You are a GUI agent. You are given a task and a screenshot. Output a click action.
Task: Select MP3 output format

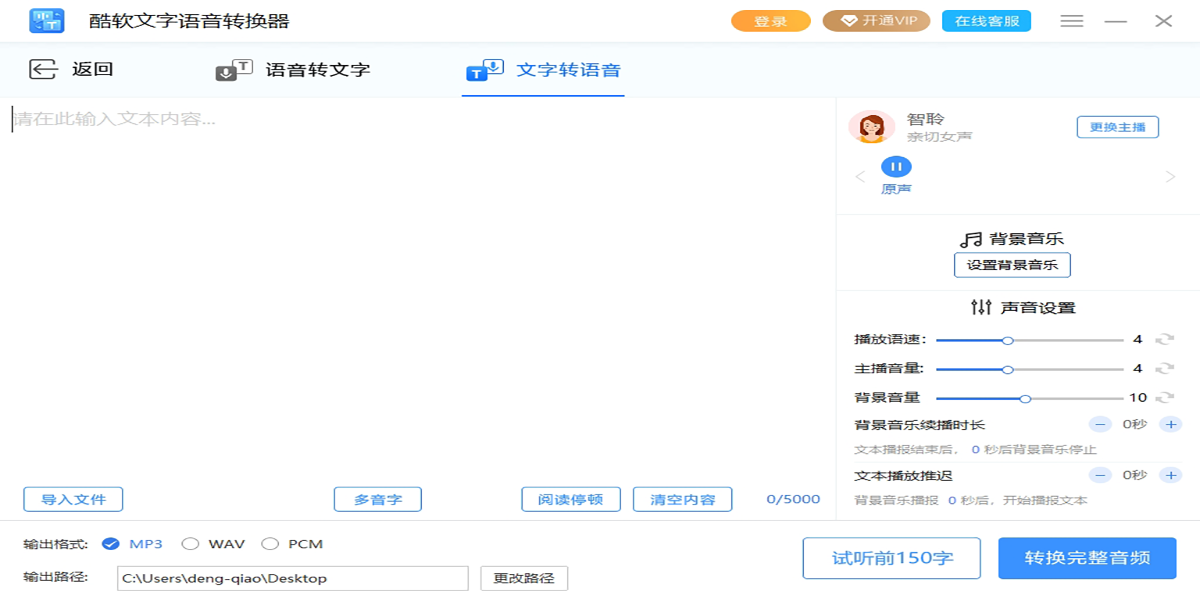(111, 544)
